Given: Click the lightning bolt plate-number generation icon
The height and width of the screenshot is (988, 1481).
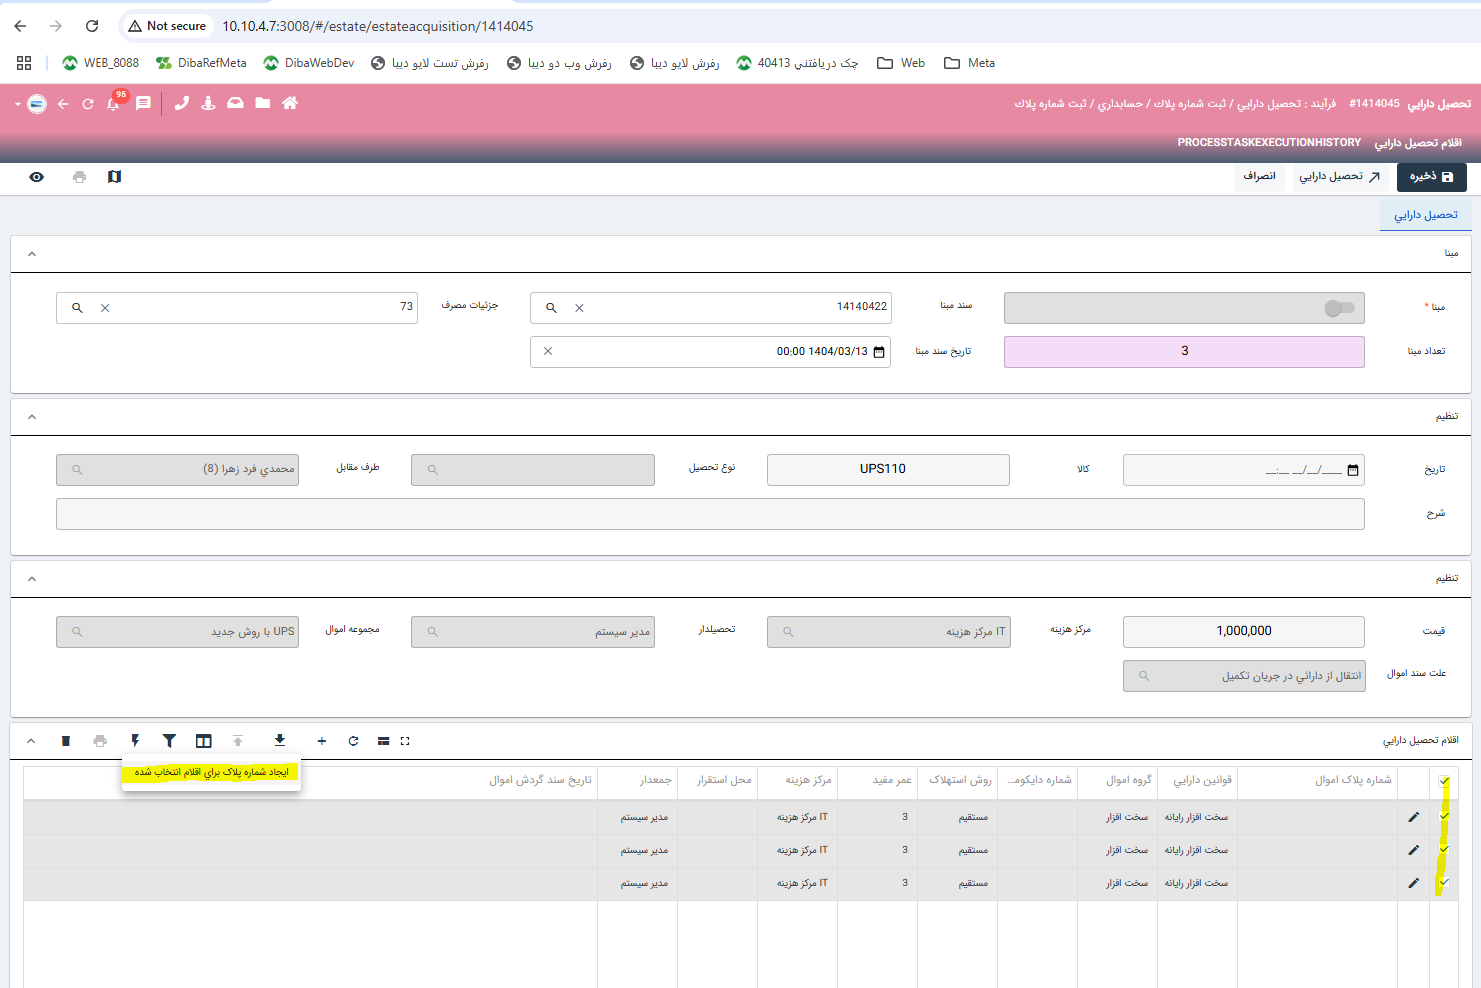Looking at the screenshot, I should click(135, 741).
